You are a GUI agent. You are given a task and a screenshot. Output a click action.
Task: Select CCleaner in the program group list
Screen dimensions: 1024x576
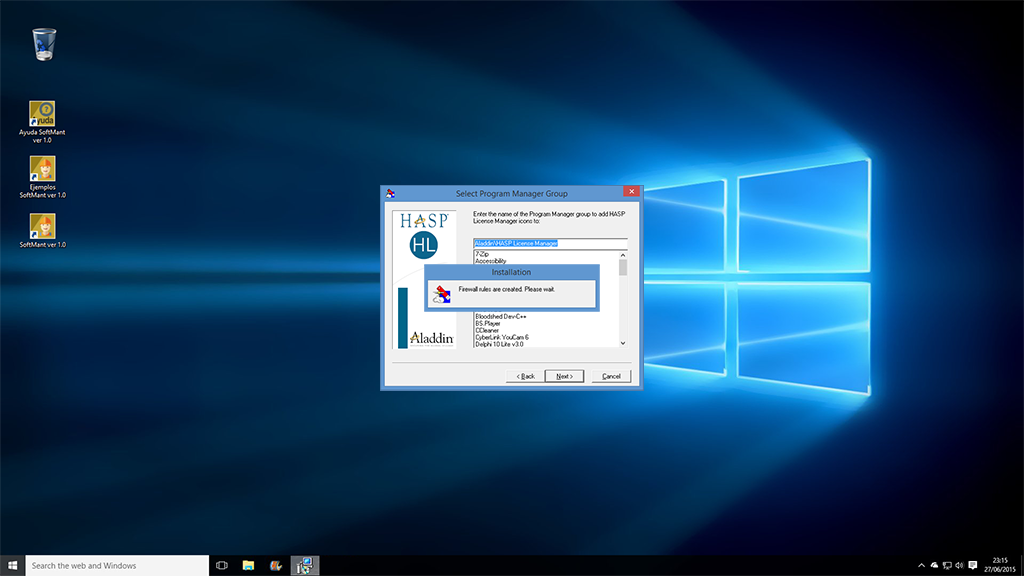point(488,331)
